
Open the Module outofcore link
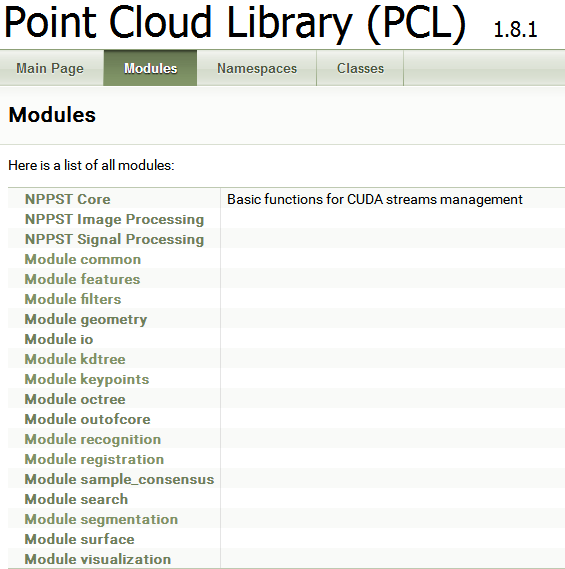coord(87,419)
